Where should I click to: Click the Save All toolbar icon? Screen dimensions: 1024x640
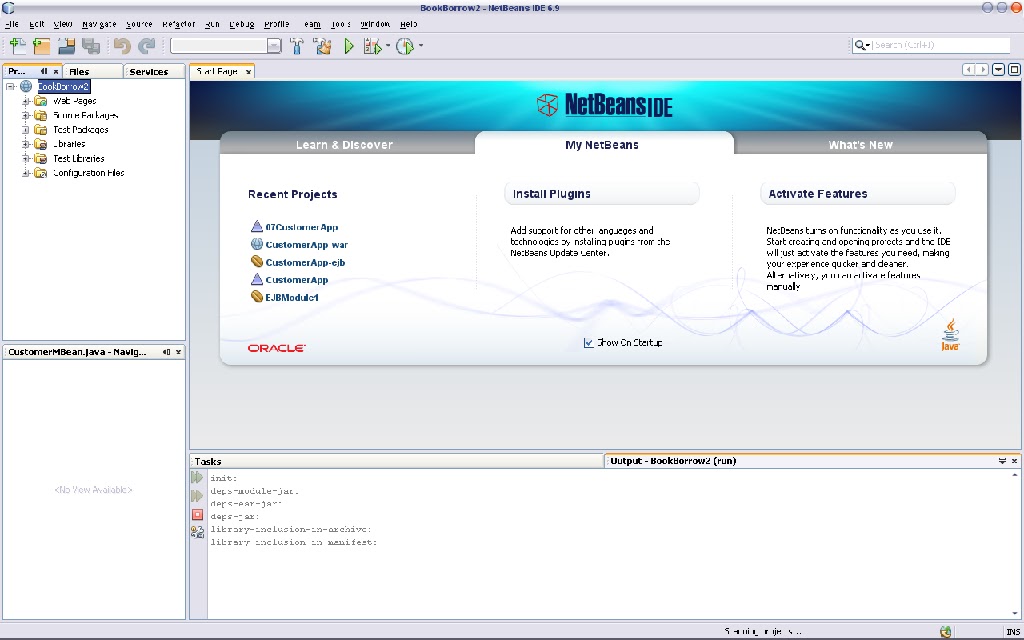(x=91, y=46)
